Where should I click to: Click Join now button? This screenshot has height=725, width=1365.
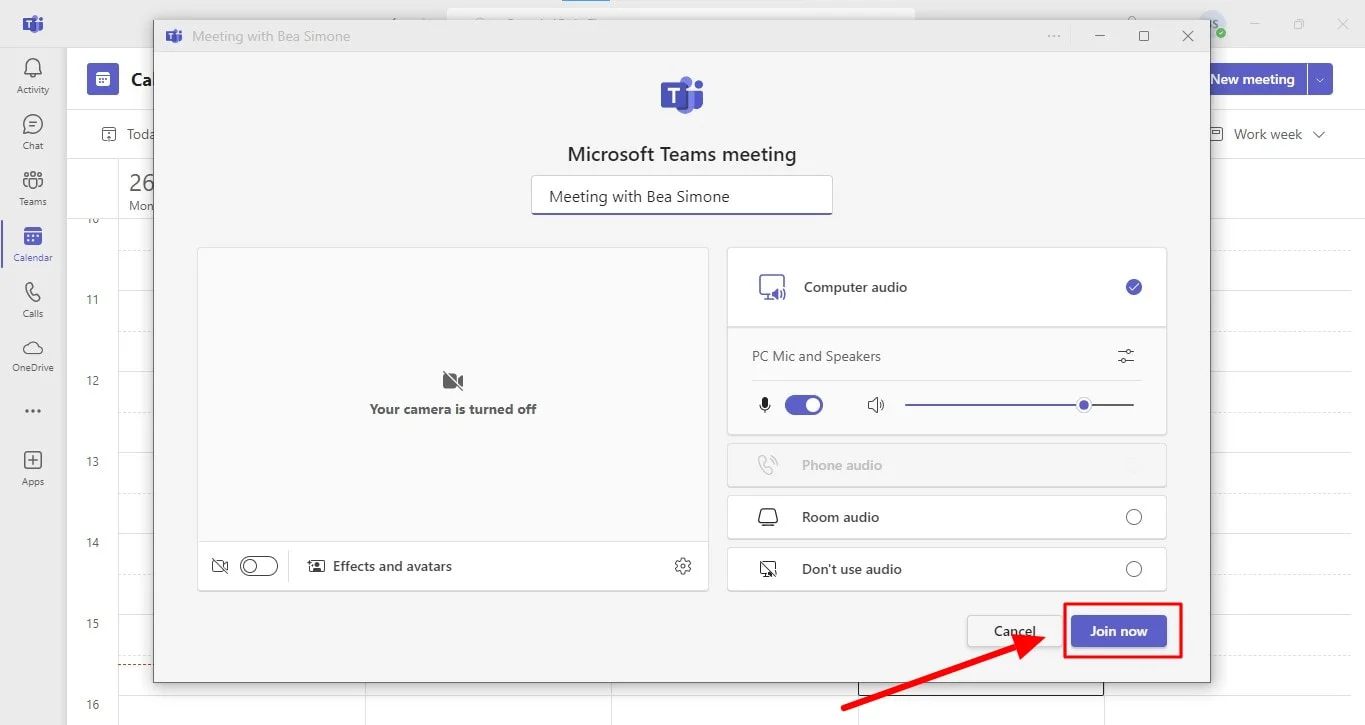[1118, 631]
